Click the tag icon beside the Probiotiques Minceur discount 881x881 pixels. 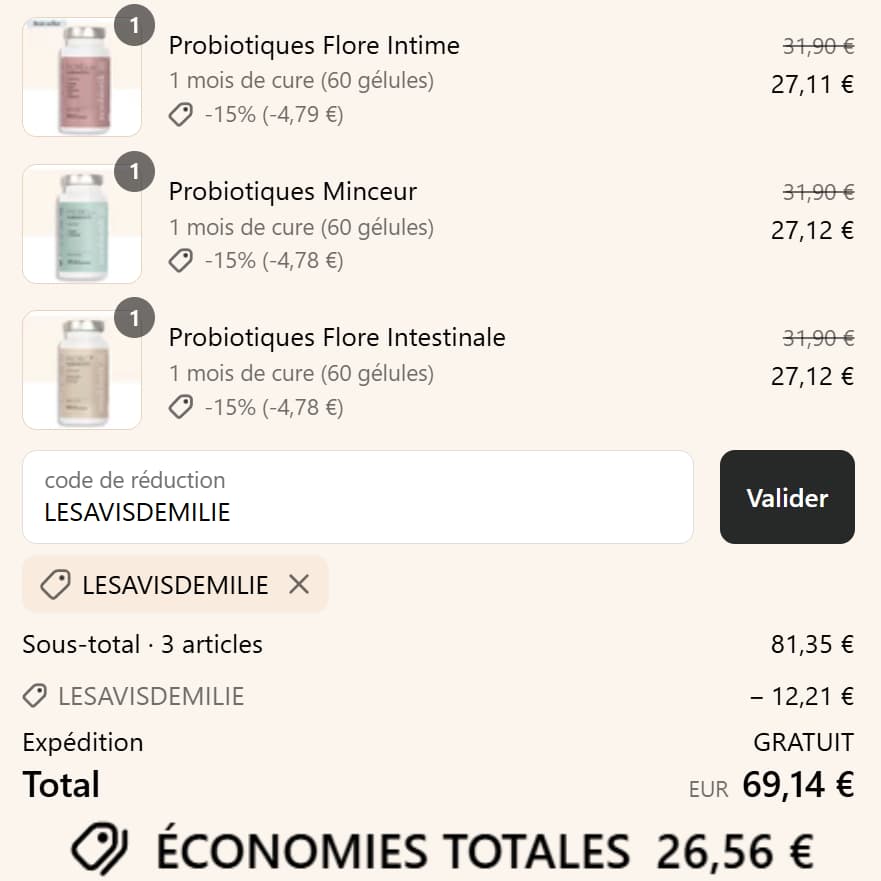coord(180,260)
